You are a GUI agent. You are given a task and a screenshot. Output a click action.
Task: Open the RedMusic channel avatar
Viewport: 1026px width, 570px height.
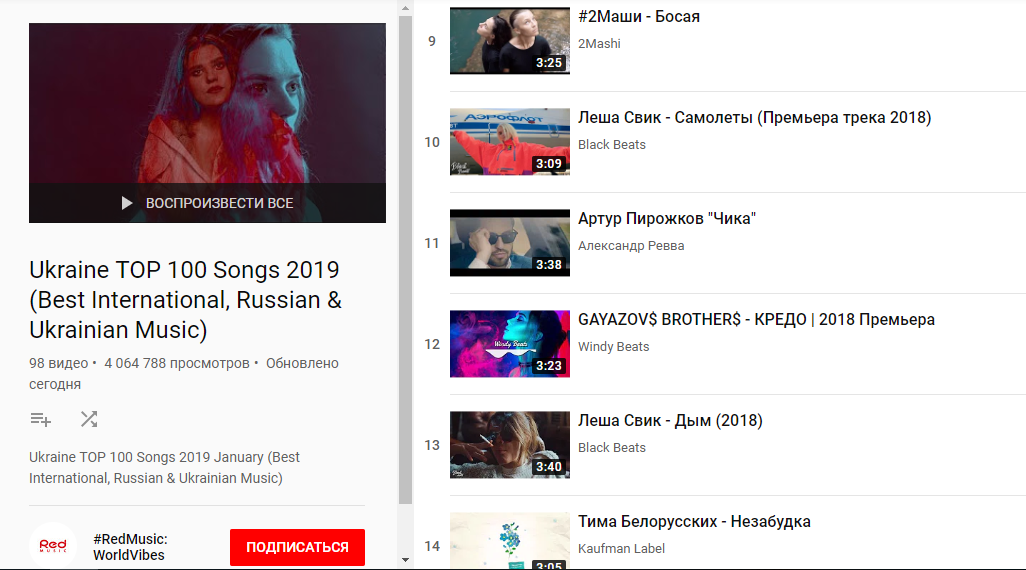(53, 546)
